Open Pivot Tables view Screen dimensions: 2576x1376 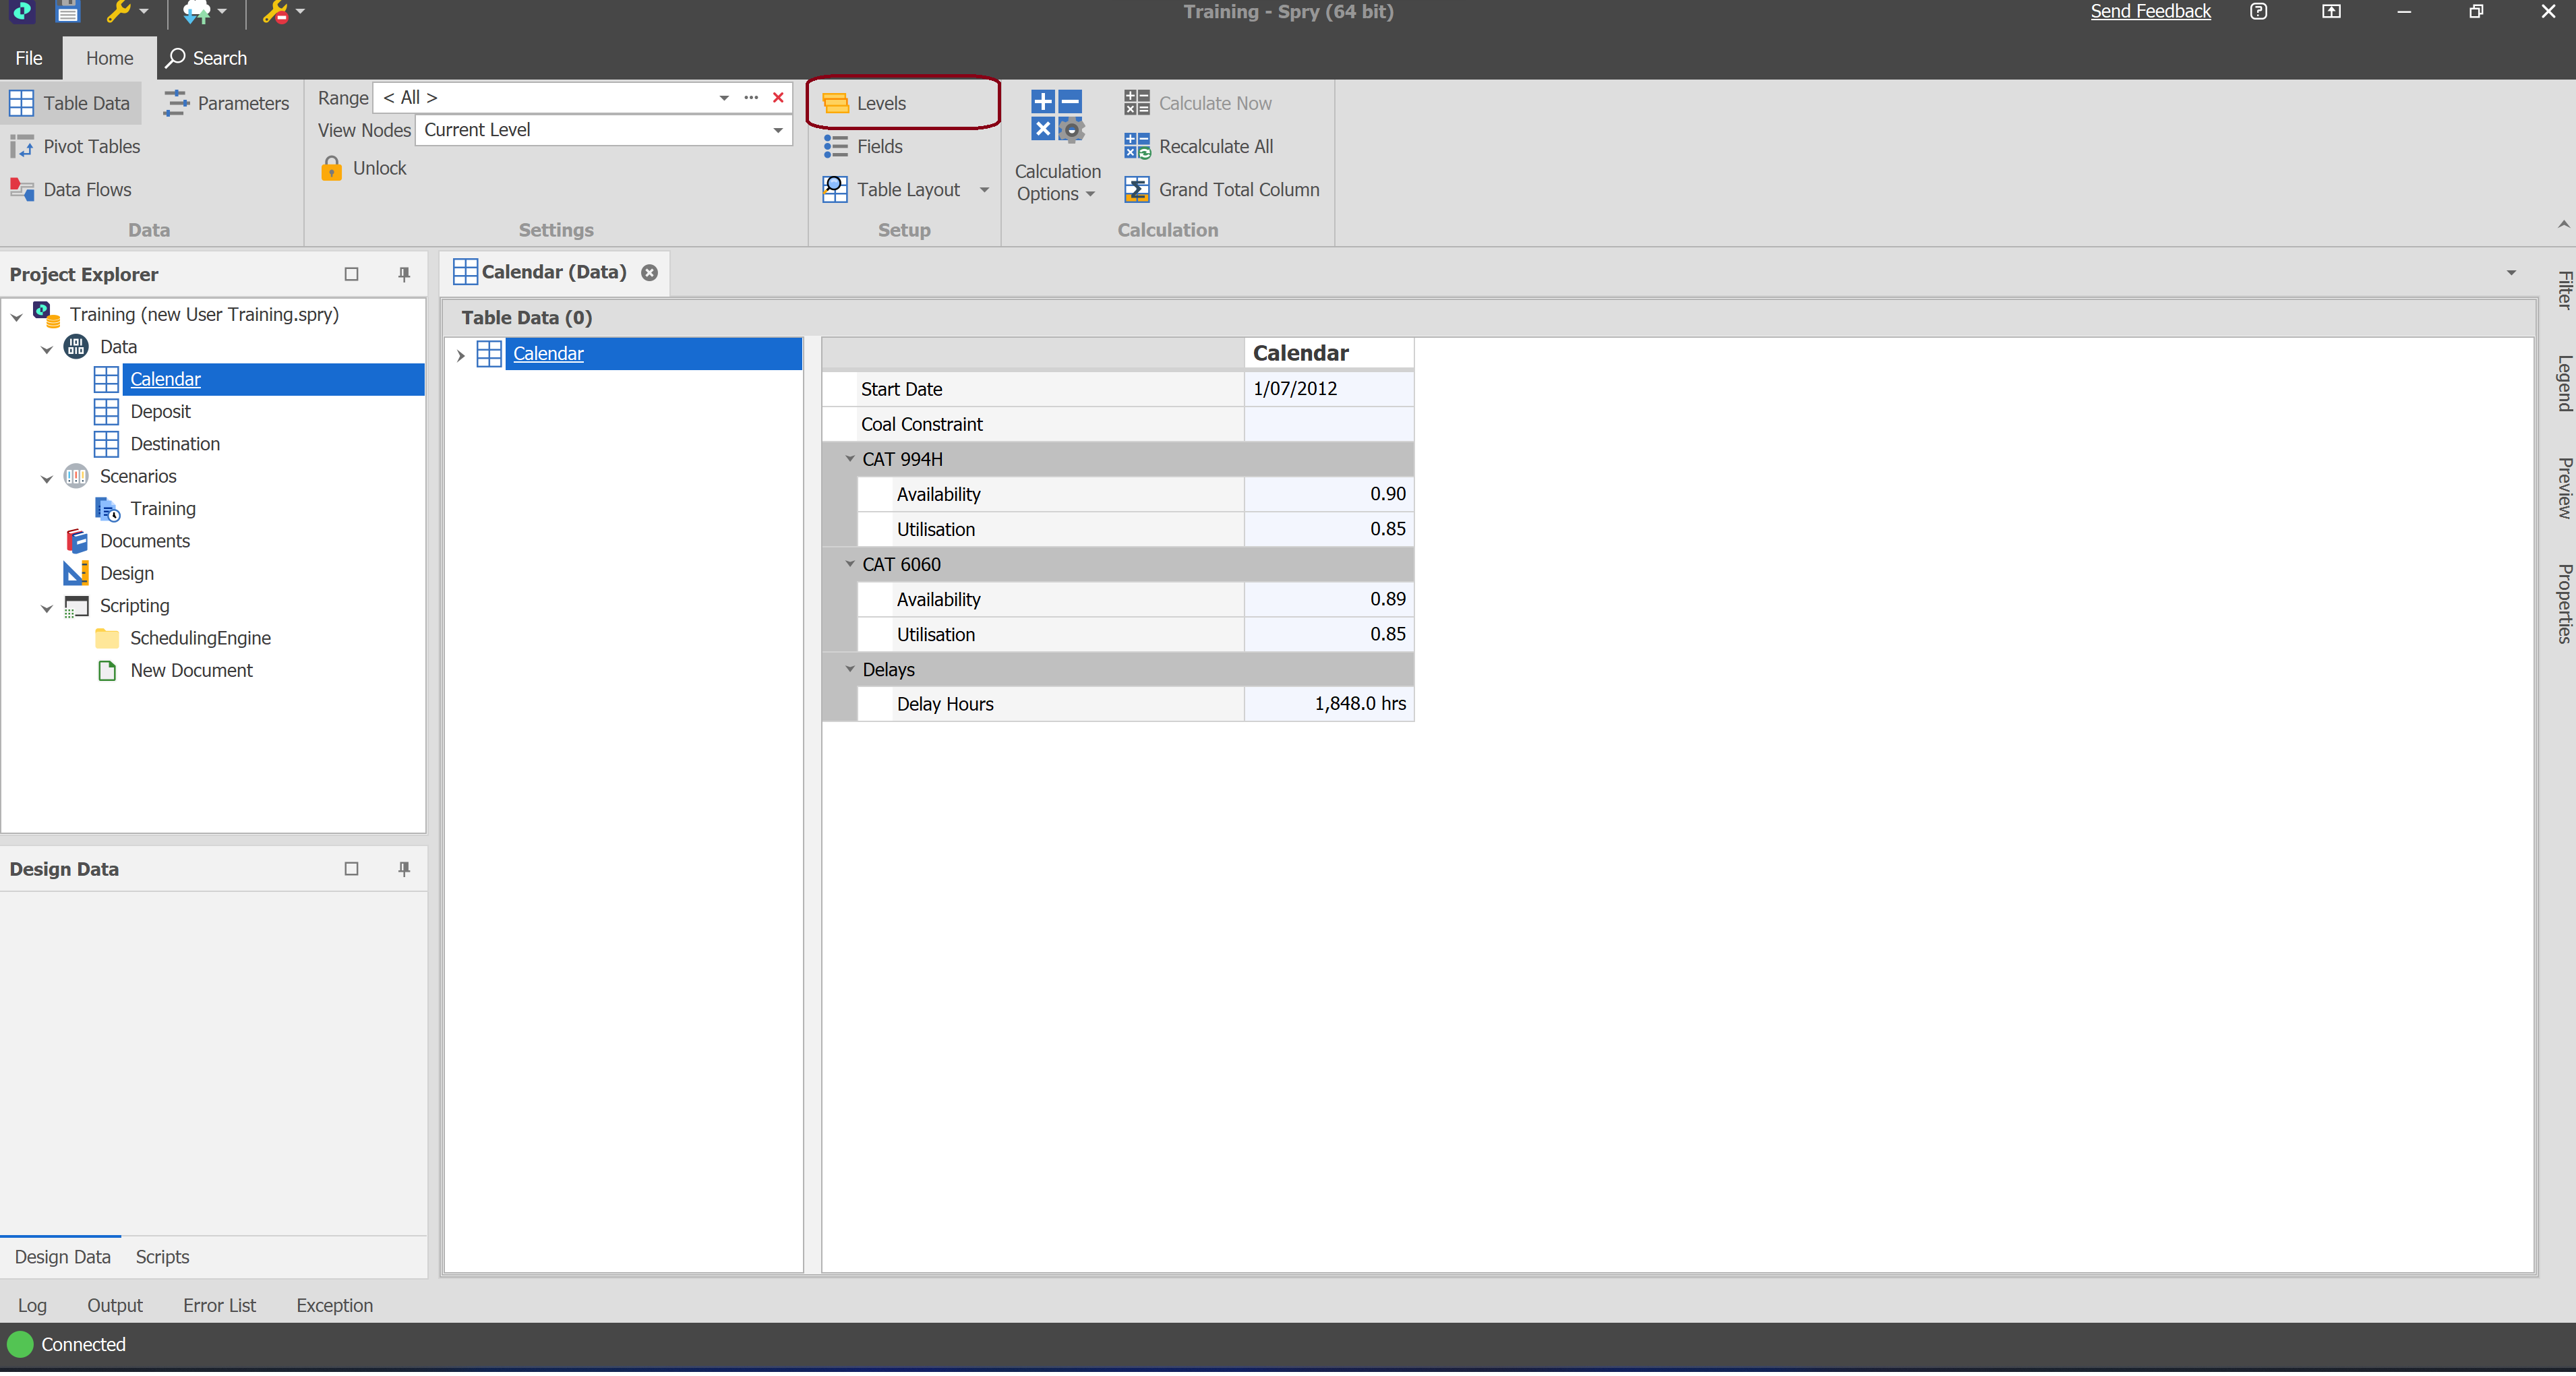click(x=90, y=147)
